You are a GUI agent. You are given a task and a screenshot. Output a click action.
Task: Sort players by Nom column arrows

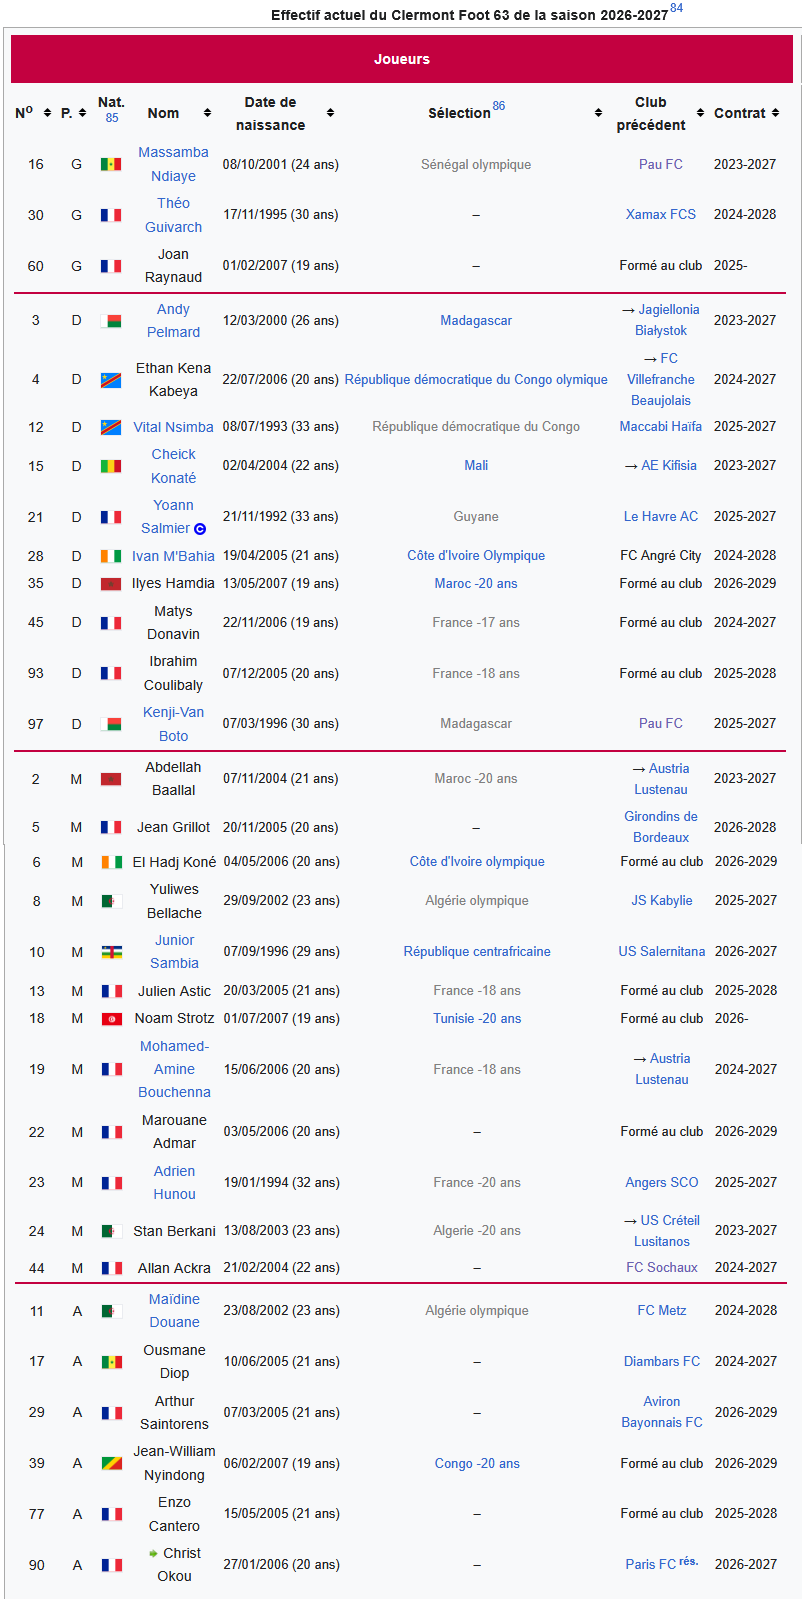[207, 113]
